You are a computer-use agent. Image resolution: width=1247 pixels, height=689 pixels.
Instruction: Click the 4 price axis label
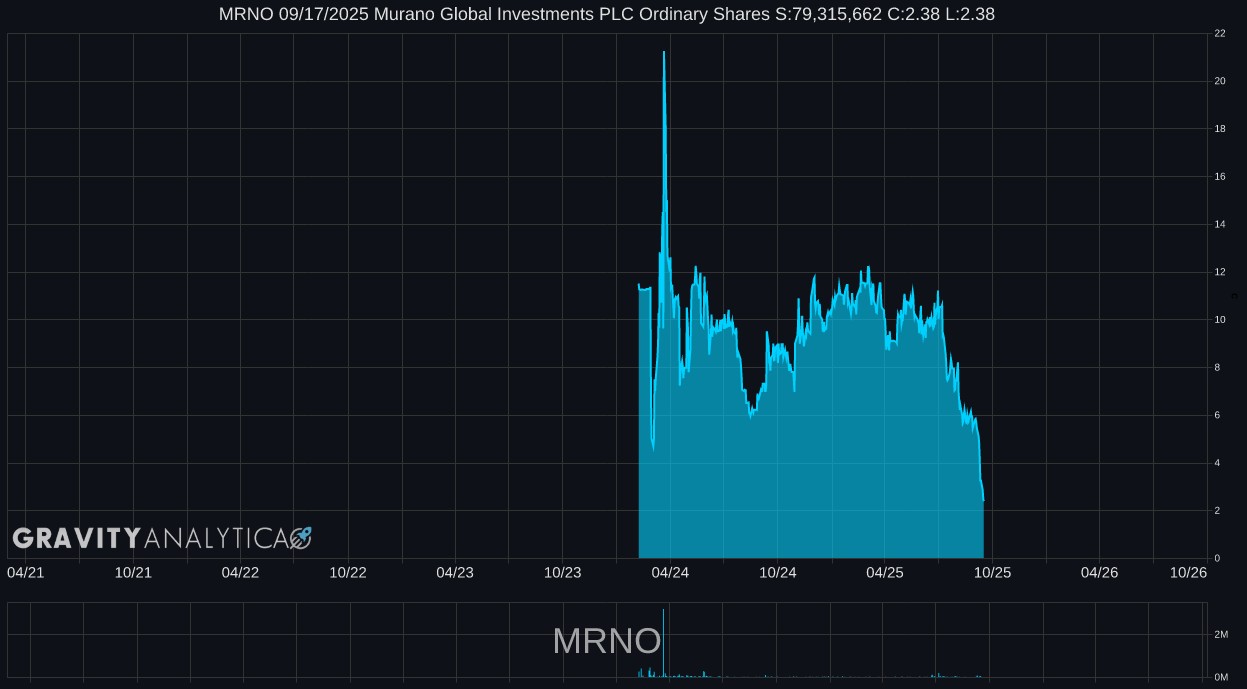(1217, 463)
